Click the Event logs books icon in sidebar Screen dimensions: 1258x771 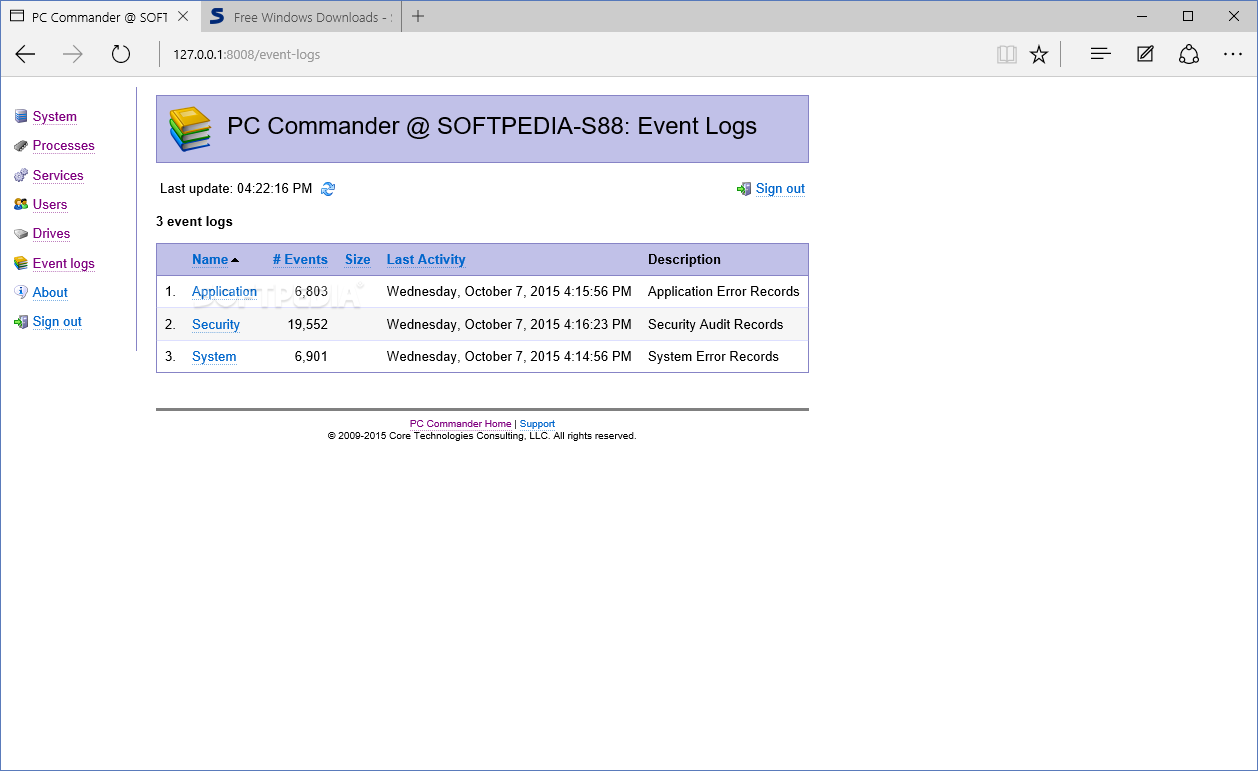(x=21, y=263)
